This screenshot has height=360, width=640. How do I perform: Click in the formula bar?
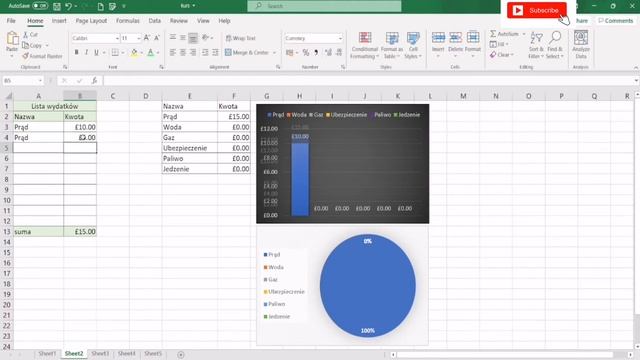coord(369,81)
